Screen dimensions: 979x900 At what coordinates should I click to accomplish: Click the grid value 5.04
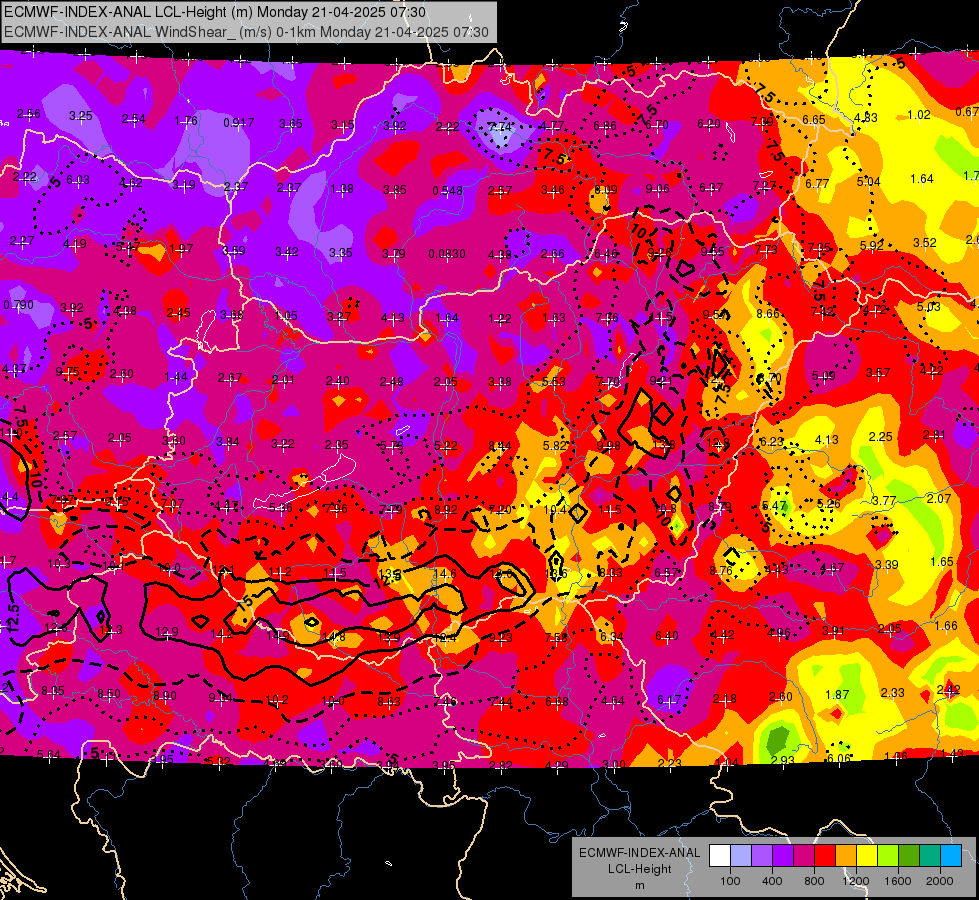(x=868, y=182)
